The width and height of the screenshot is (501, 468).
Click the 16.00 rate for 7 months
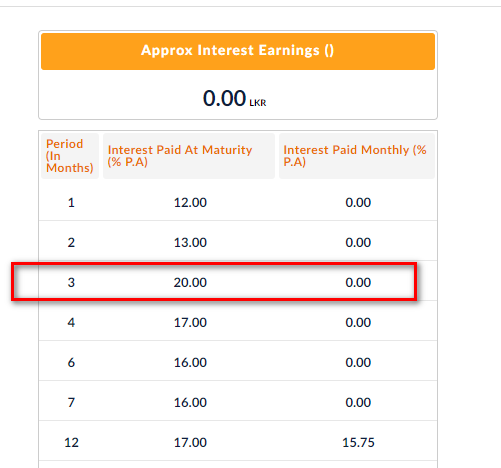click(x=190, y=403)
